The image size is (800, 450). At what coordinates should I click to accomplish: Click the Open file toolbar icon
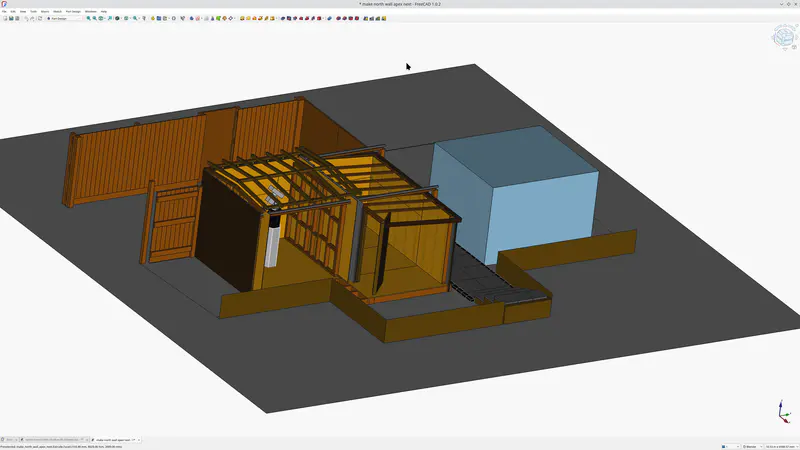pyautogui.click(x=11, y=18)
